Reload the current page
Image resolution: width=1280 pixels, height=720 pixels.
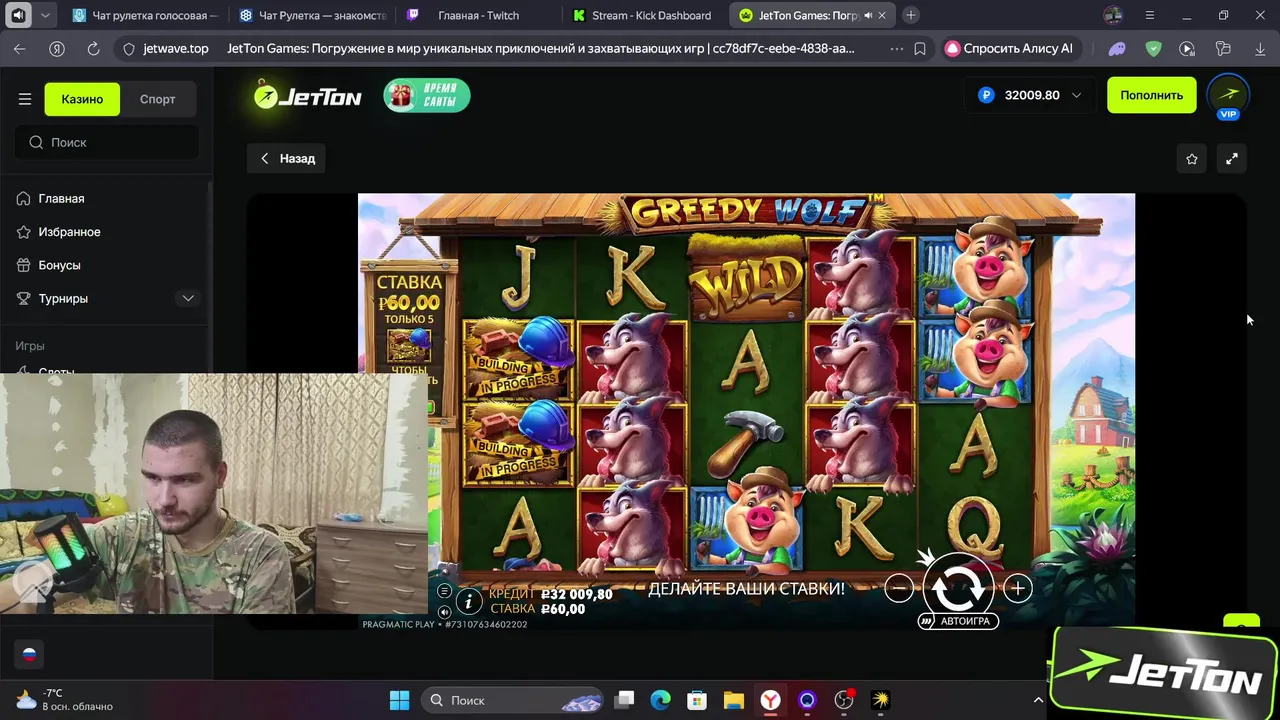[x=93, y=48]
